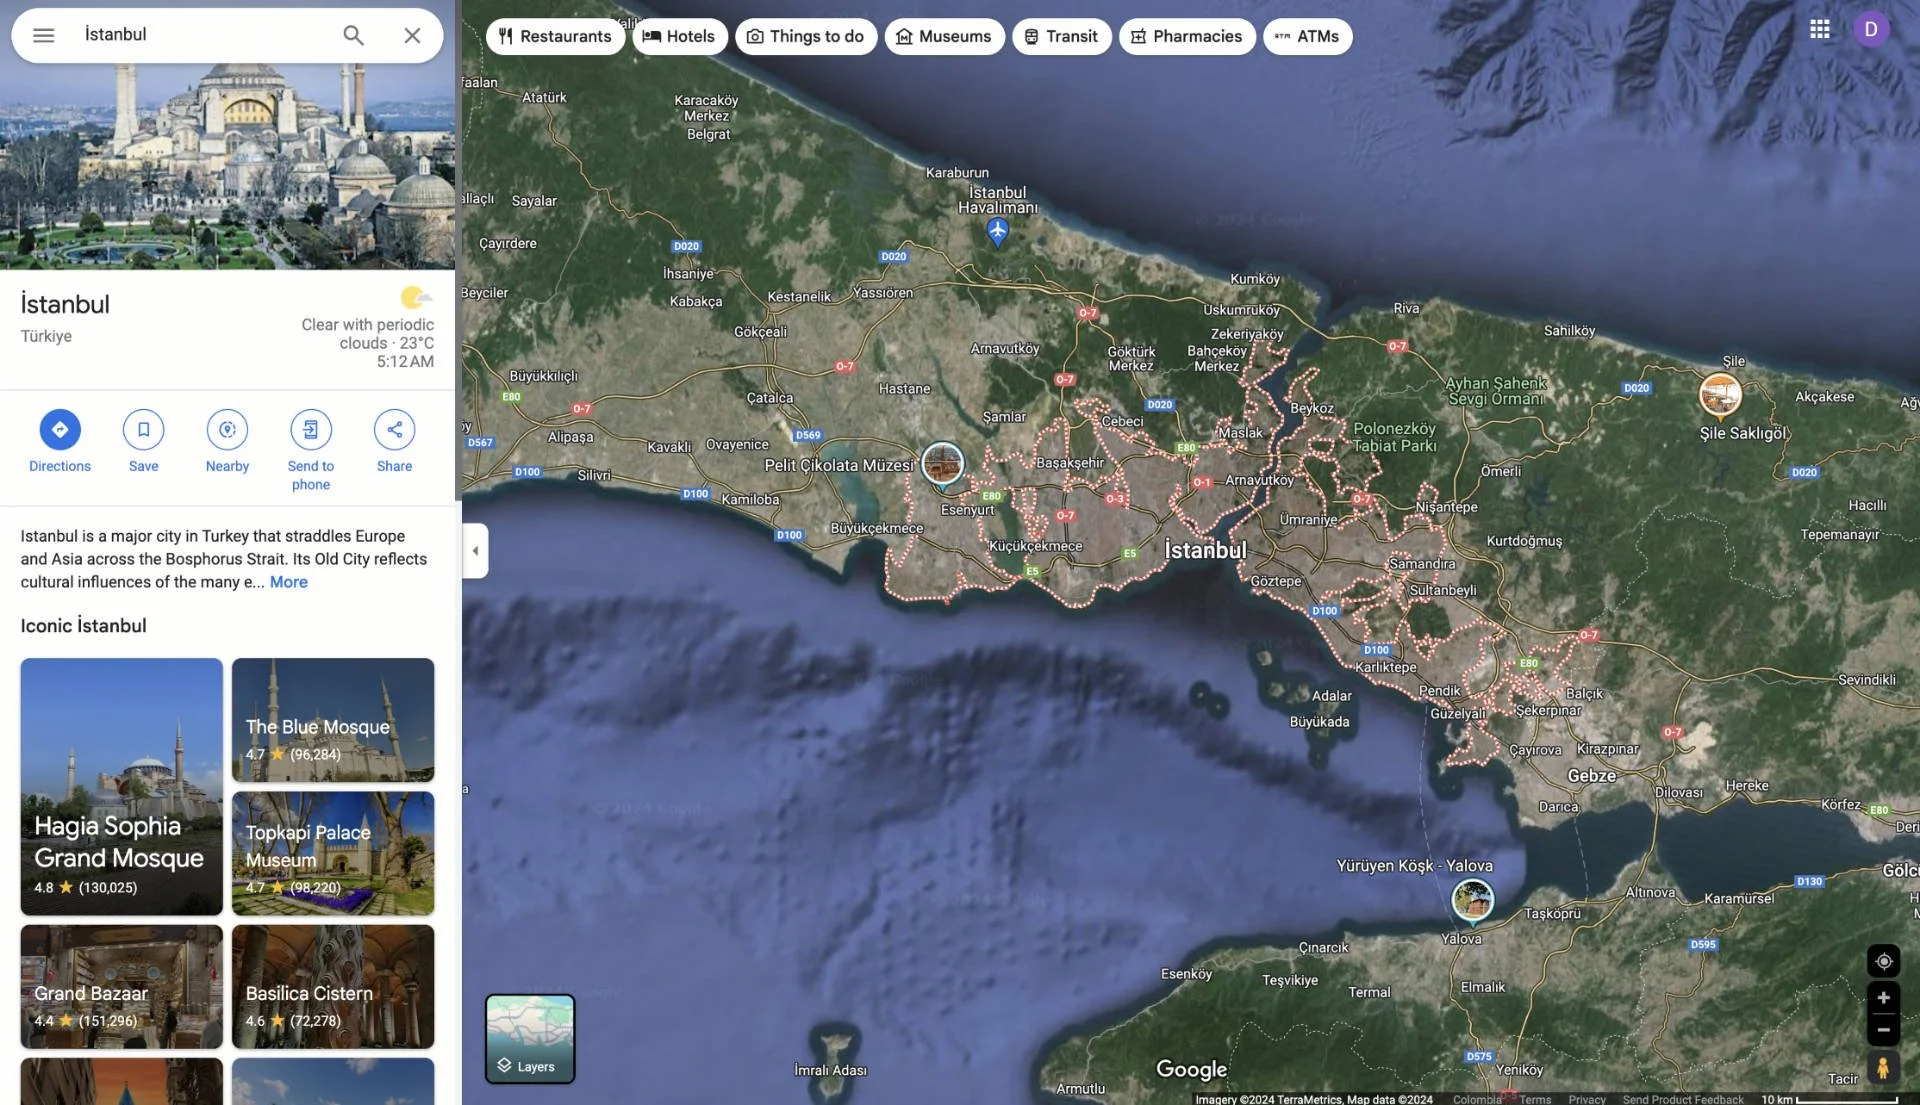Screen dimensions: 1920x1105
Task: Click the İstanbul Havalimanı airport marker
Action: click(x=997, y=232)
